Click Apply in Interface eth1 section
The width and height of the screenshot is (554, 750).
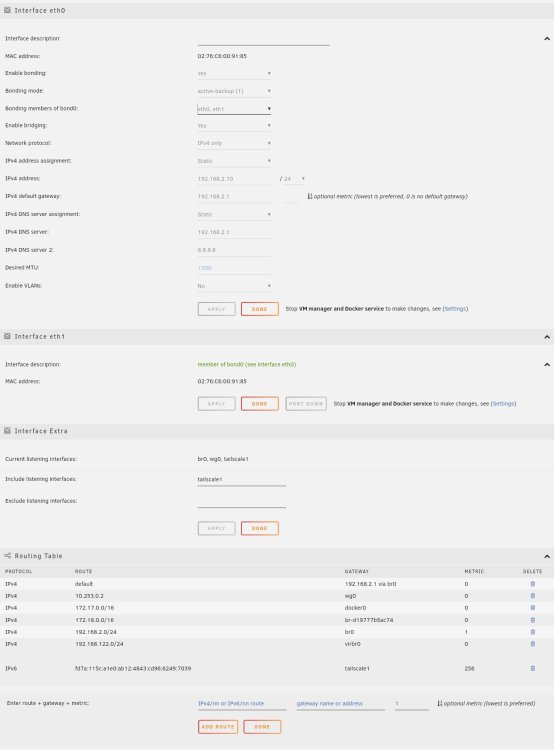(x=216, y=404)
